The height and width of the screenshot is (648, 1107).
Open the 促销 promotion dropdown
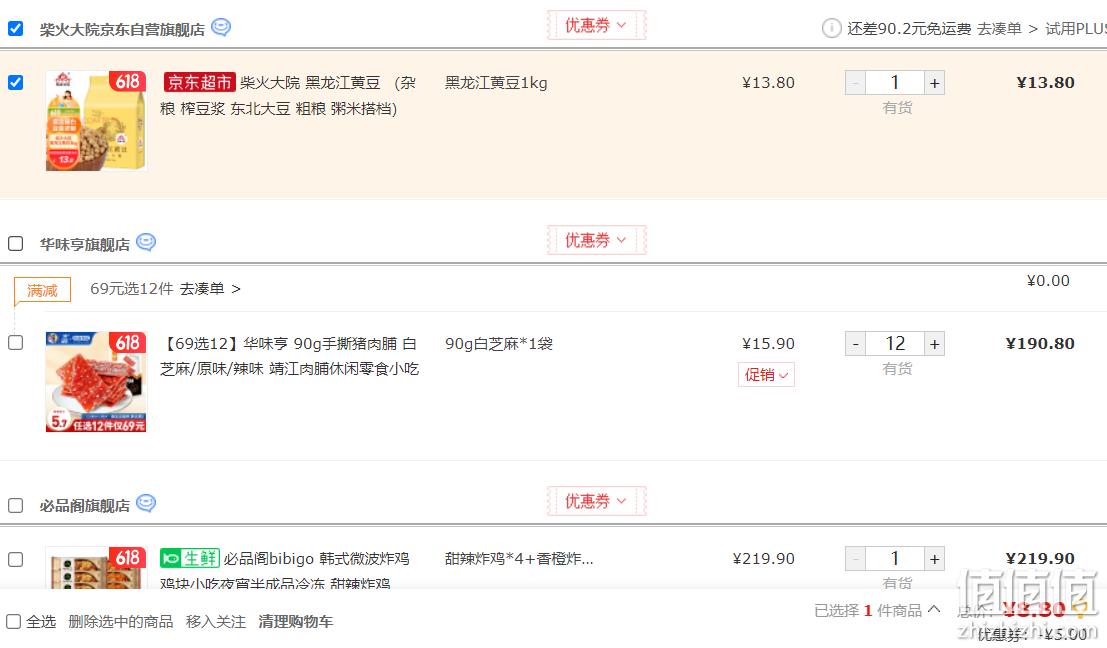(x=766, y=375)
